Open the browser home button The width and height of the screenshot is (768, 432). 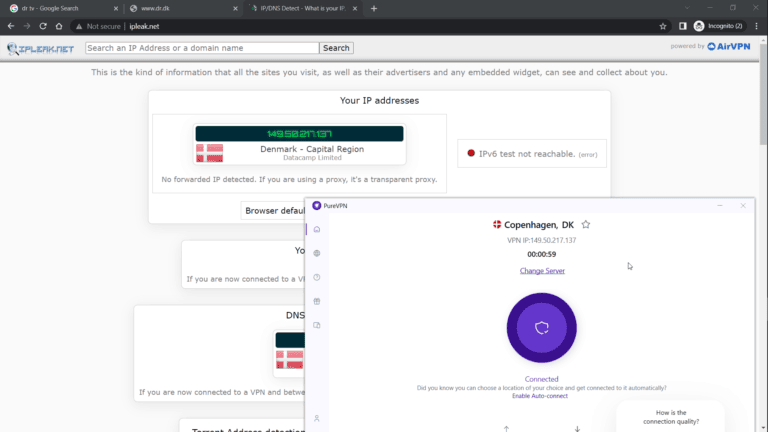pos(59,26)
